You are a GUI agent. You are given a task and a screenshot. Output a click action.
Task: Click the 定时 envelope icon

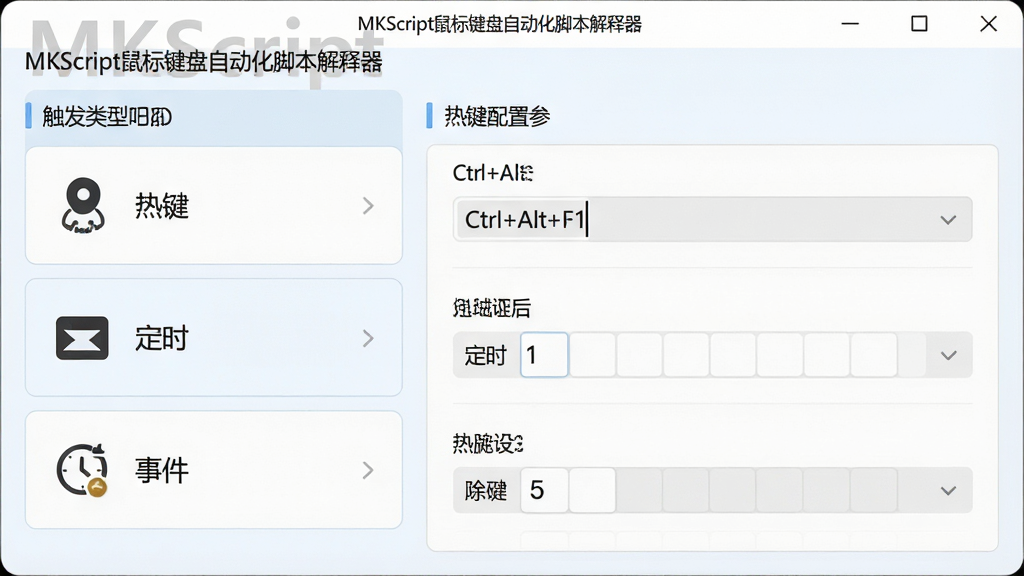[x=82, y=338]
